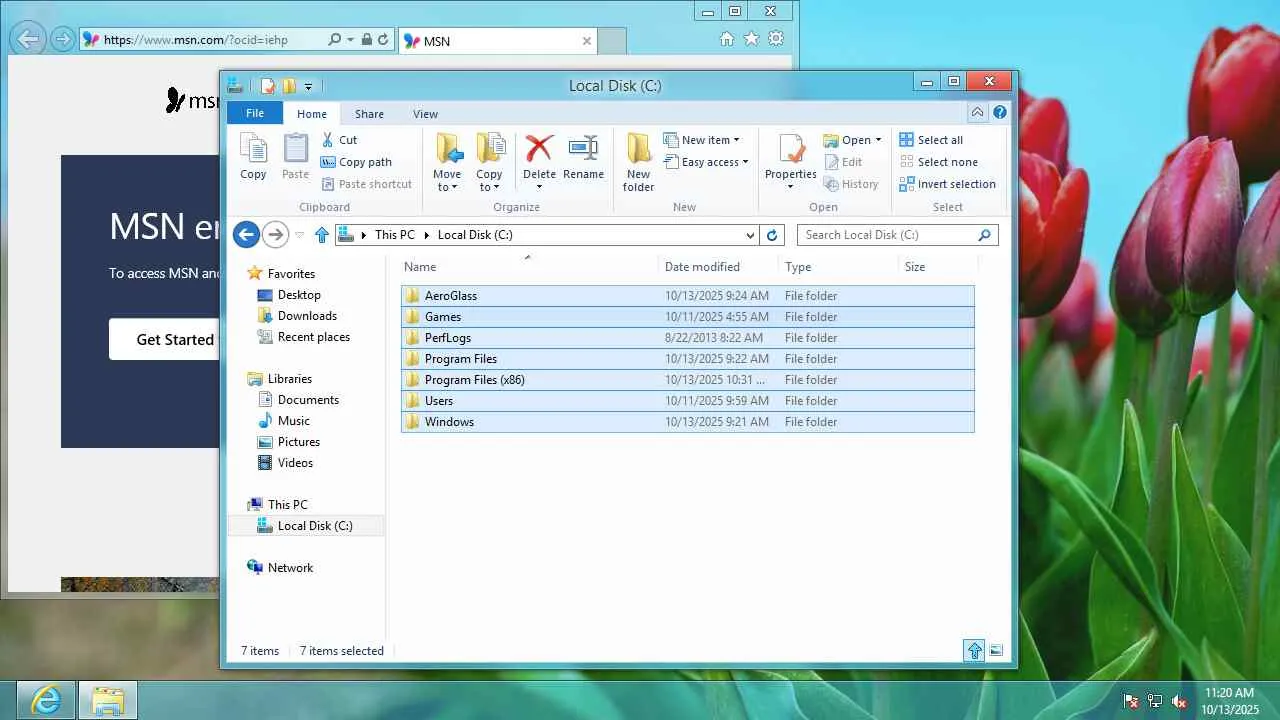Click the Delete red X icon
1280x720 pixels.
(539, 150)
